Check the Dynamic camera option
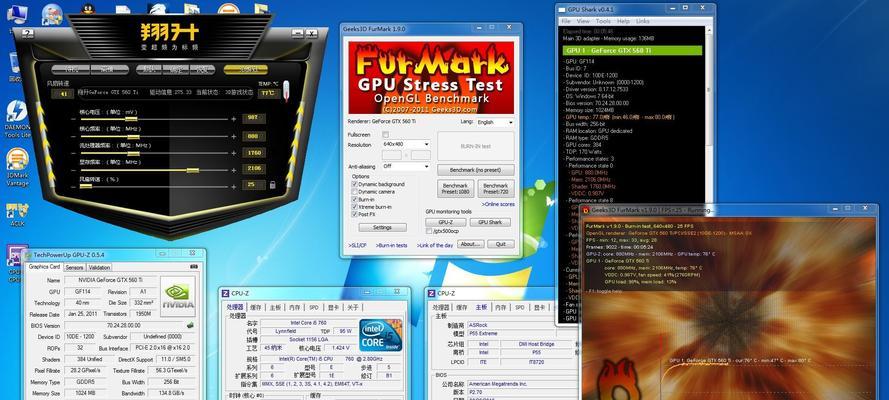The height and width of the screenshot is (400, 889). tap(355, 192)
